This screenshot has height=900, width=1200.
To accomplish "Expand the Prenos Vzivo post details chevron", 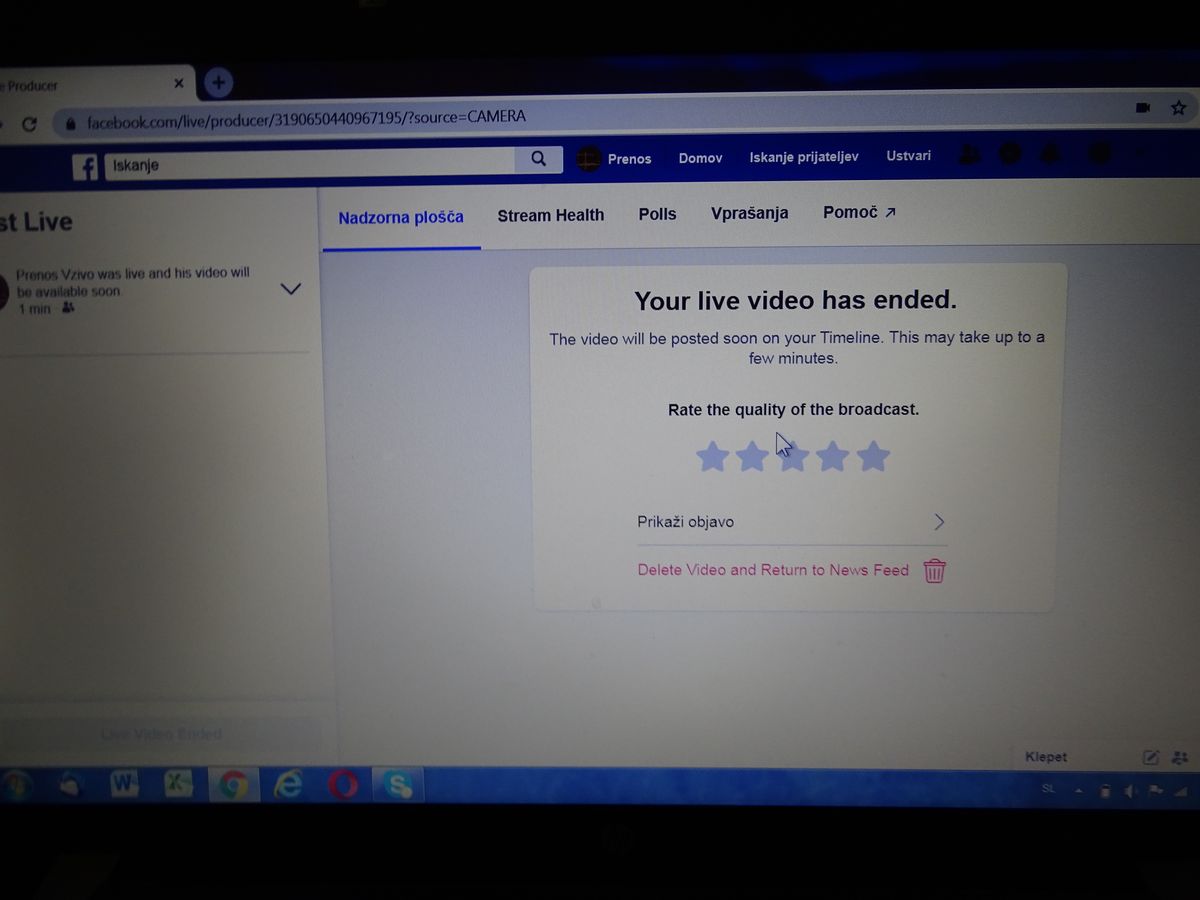I will 290,289.
